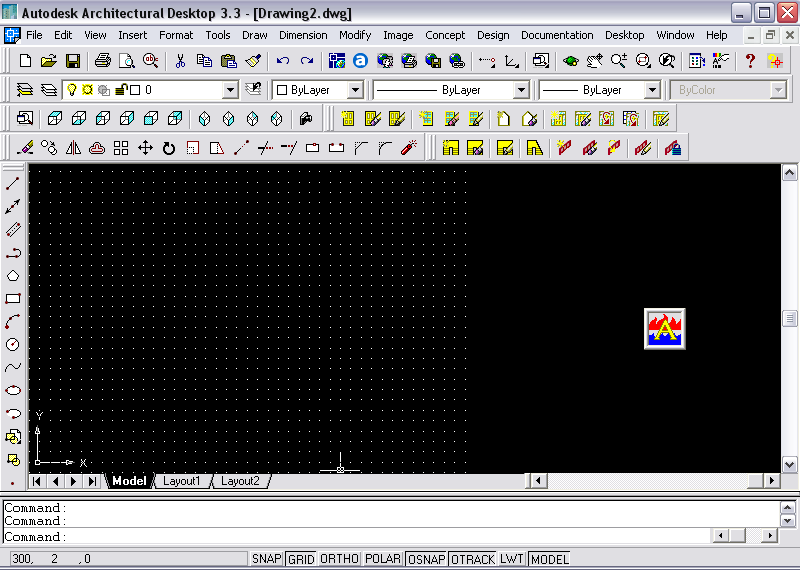Open the Draw menu
This screenshot has height=570, width=800.
pyautogui.click(x=255, y=35)
